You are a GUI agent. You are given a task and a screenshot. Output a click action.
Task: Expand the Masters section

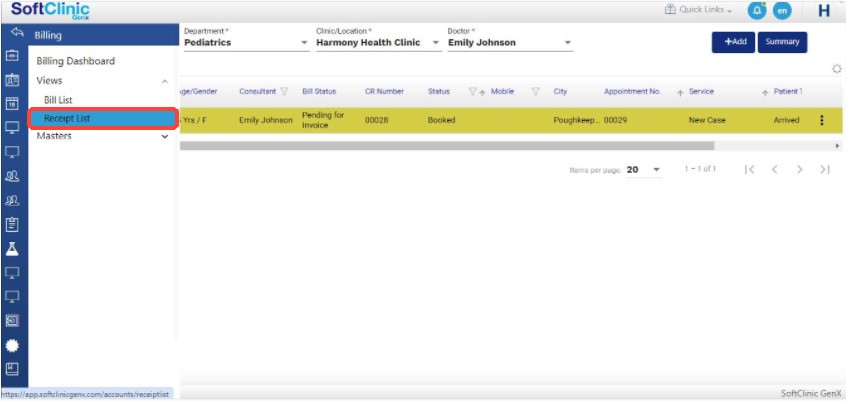tap(165, 137)
